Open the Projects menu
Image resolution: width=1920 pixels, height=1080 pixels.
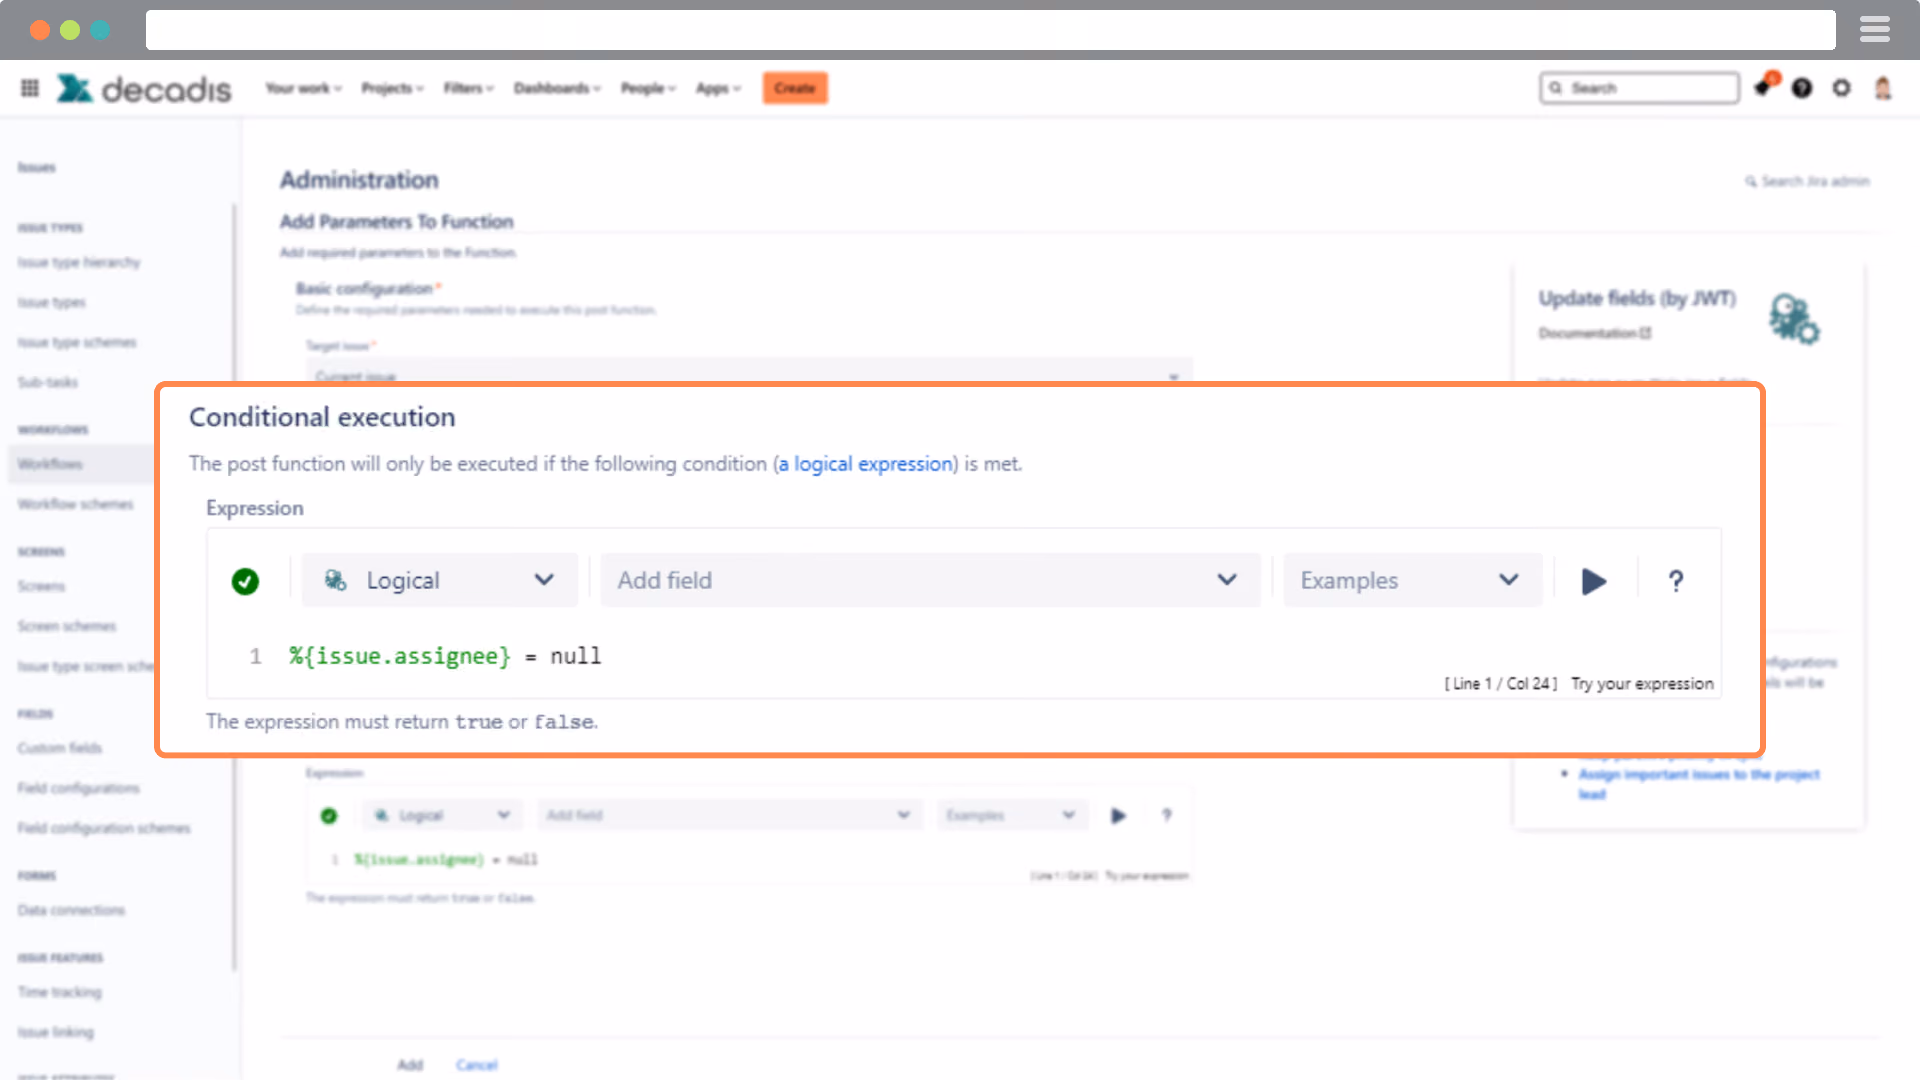point(392,88)
